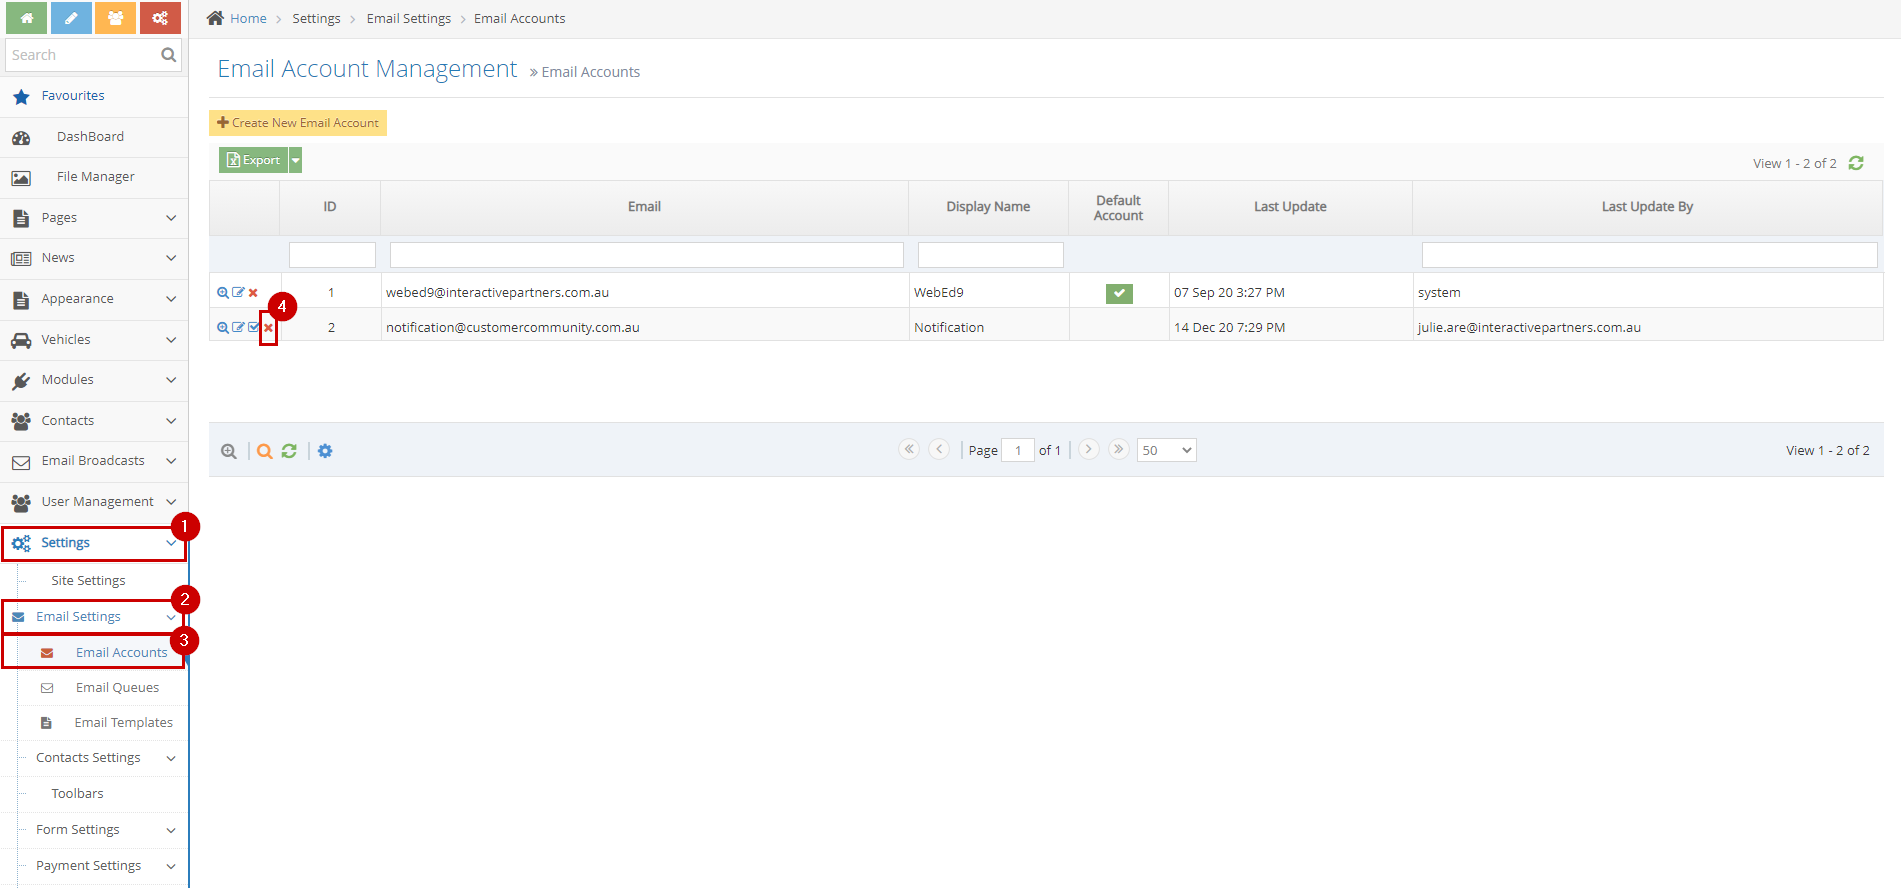Click the default account green check for WebEd9

pos(1119,293)
